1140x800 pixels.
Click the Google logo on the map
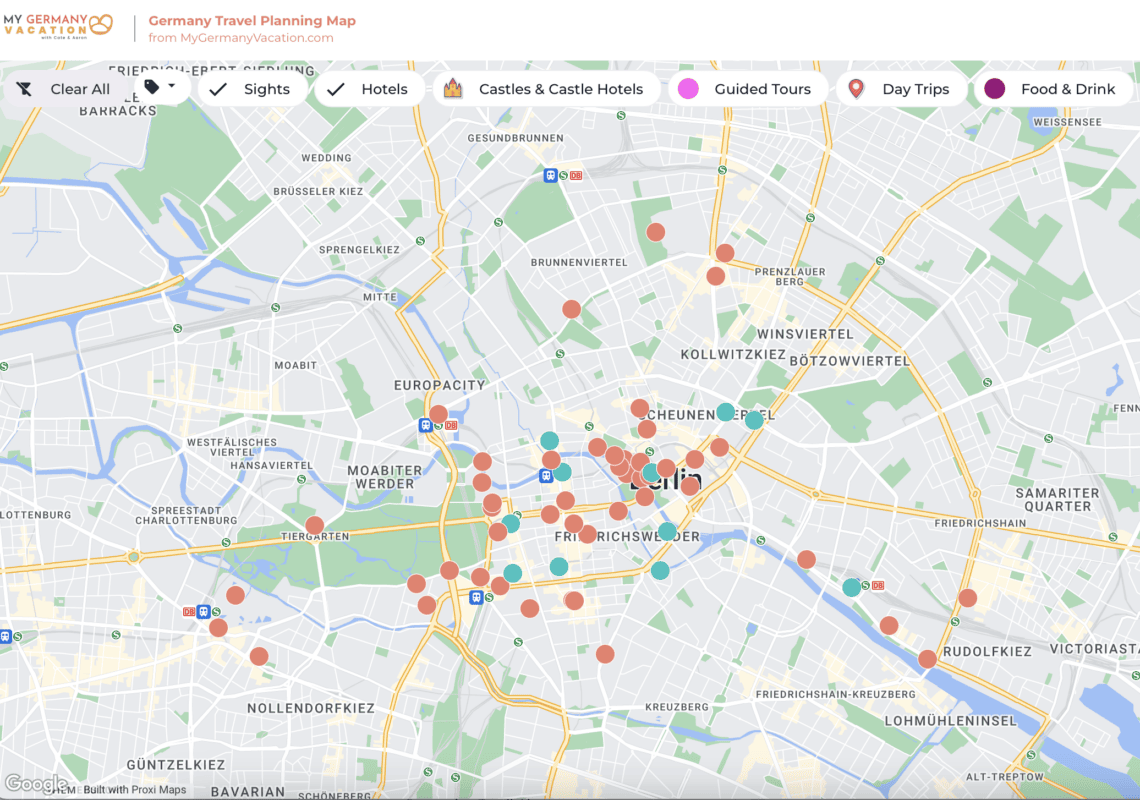pos(36,784)
